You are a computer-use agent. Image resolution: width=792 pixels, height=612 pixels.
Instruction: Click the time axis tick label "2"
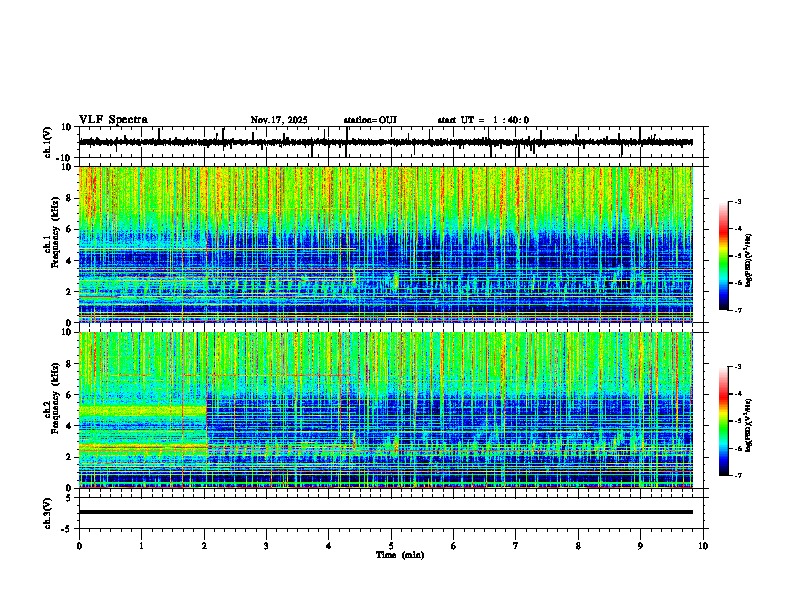[204, 546]
